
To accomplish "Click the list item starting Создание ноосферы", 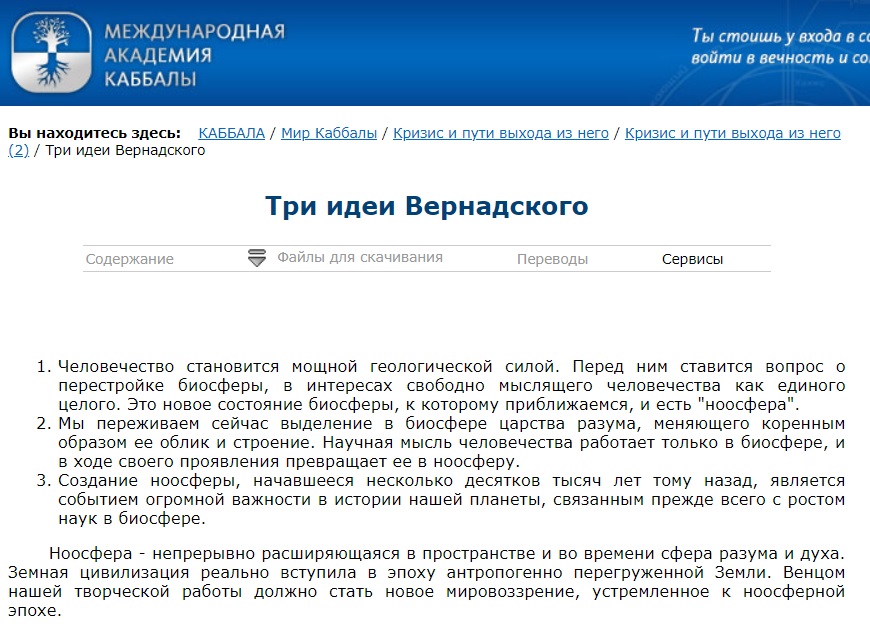I will [x=452, y=499].
